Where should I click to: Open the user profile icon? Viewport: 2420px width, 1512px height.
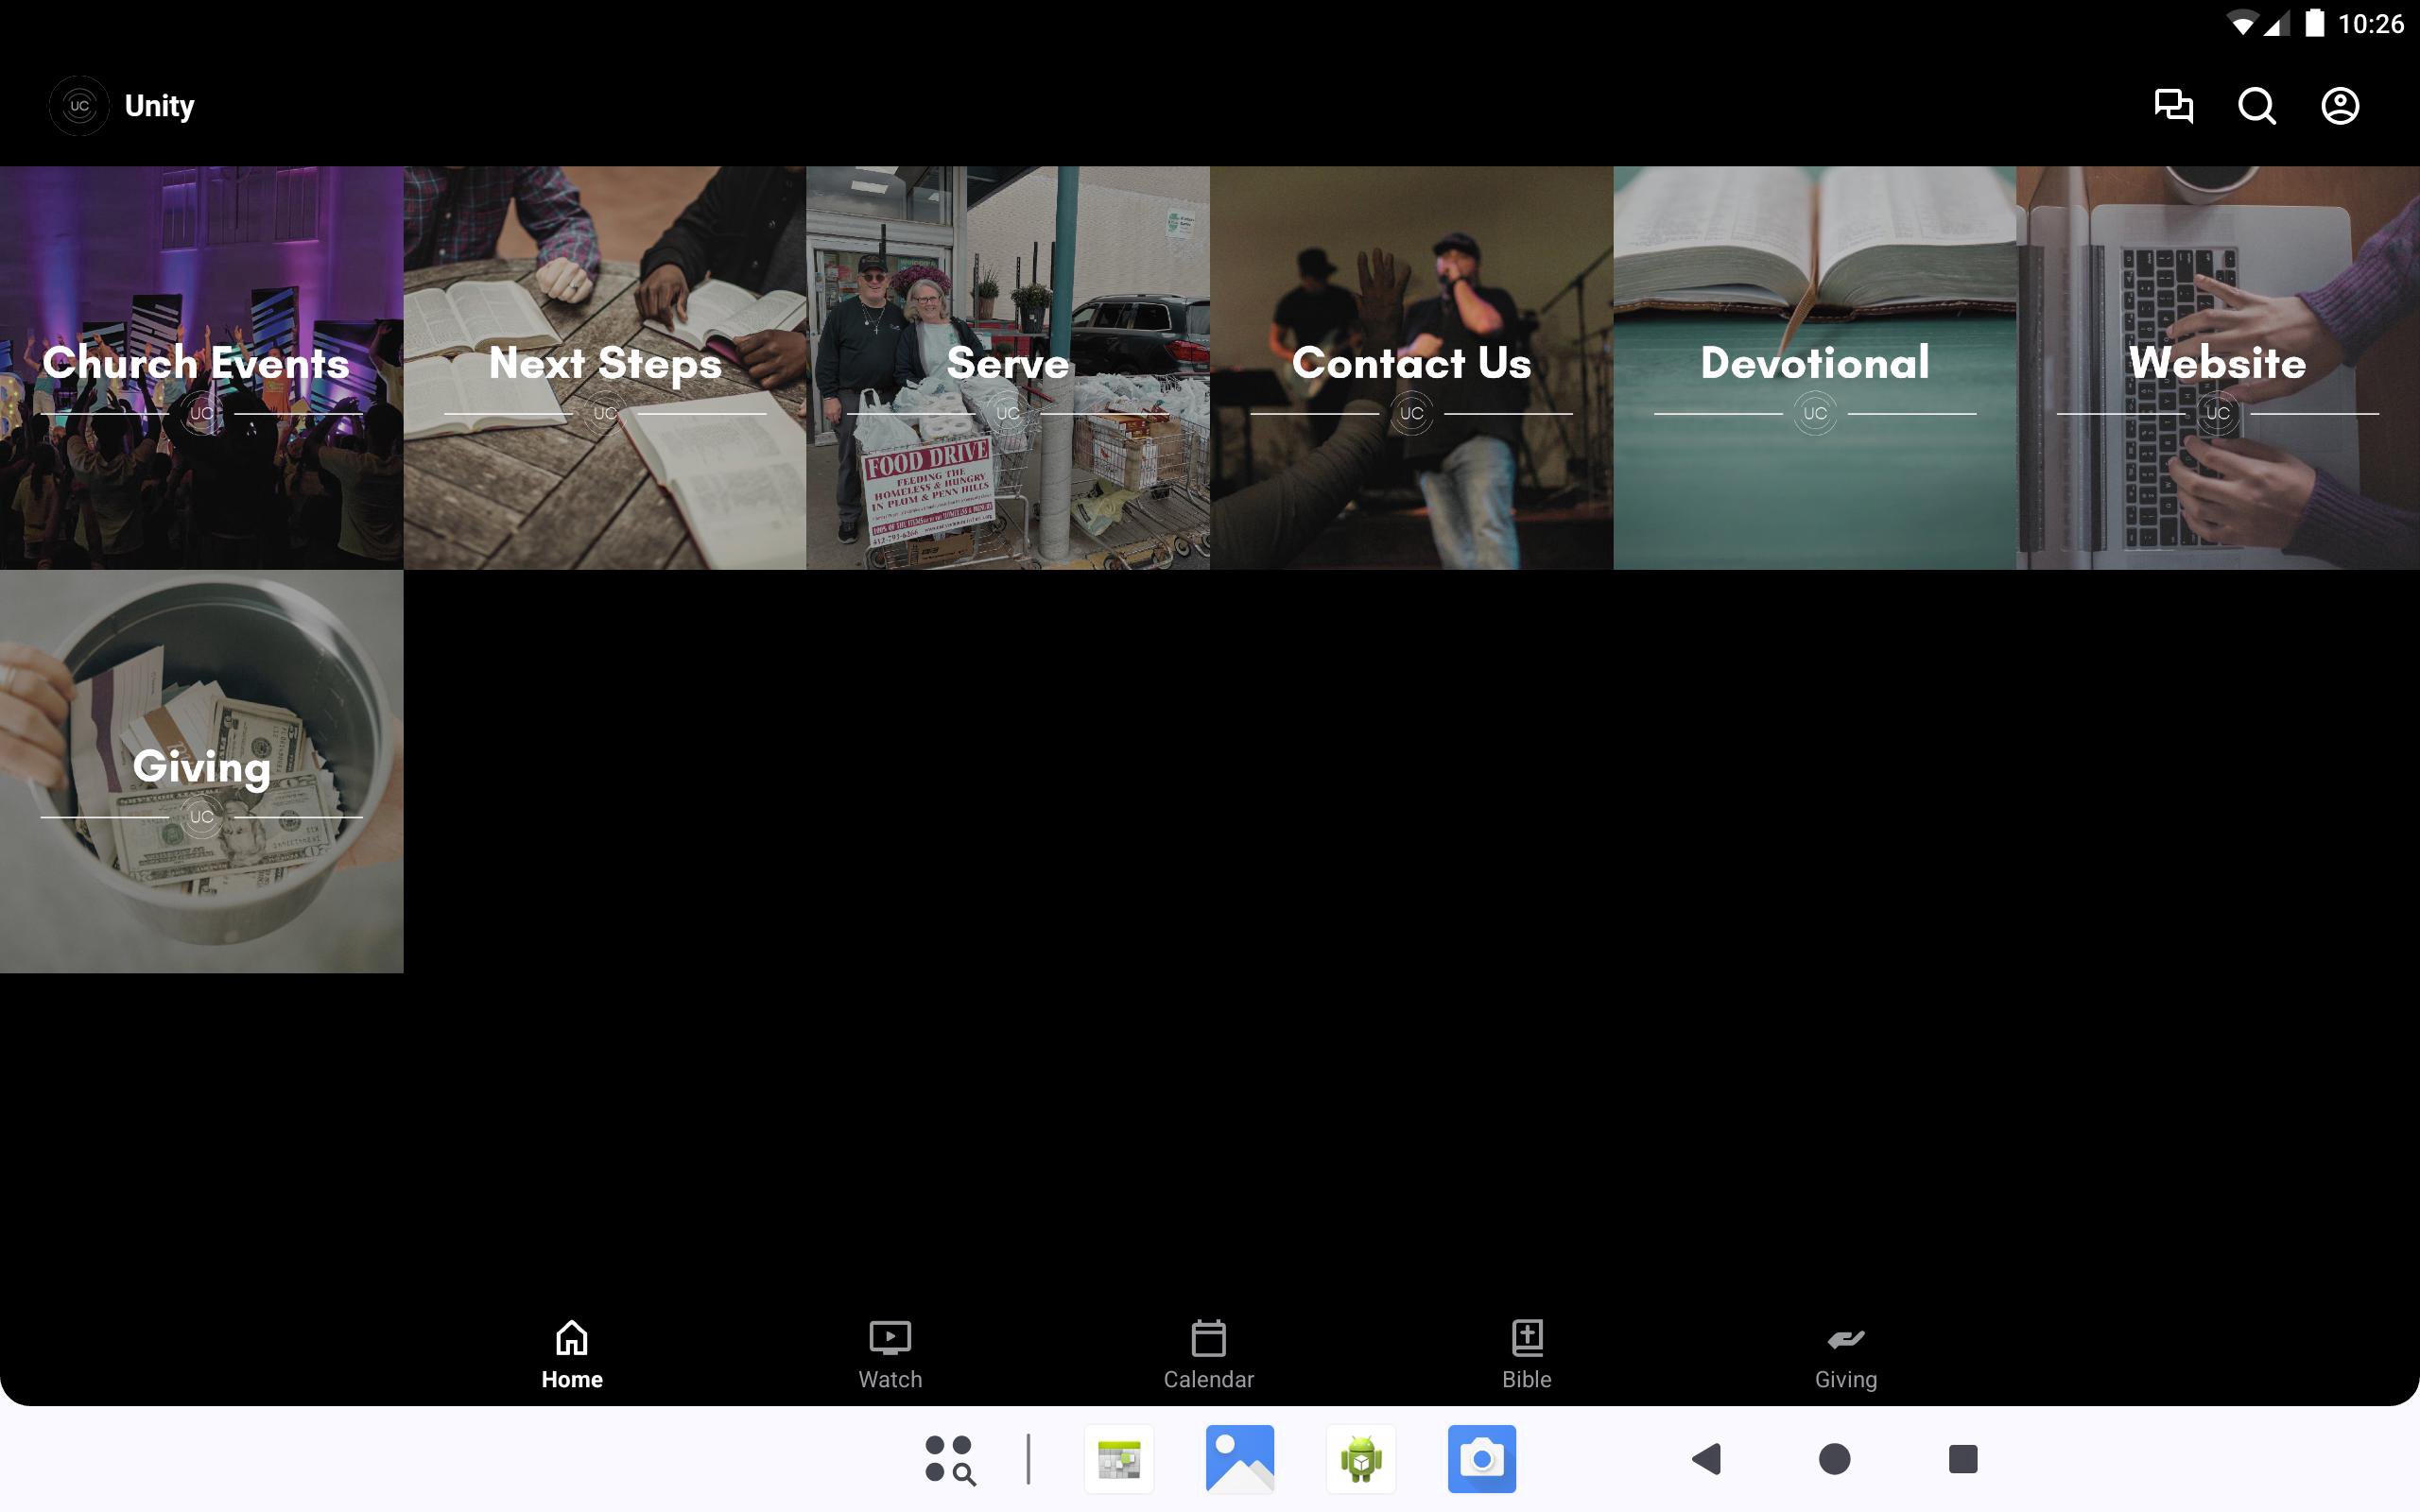(x=2339, y=106)
